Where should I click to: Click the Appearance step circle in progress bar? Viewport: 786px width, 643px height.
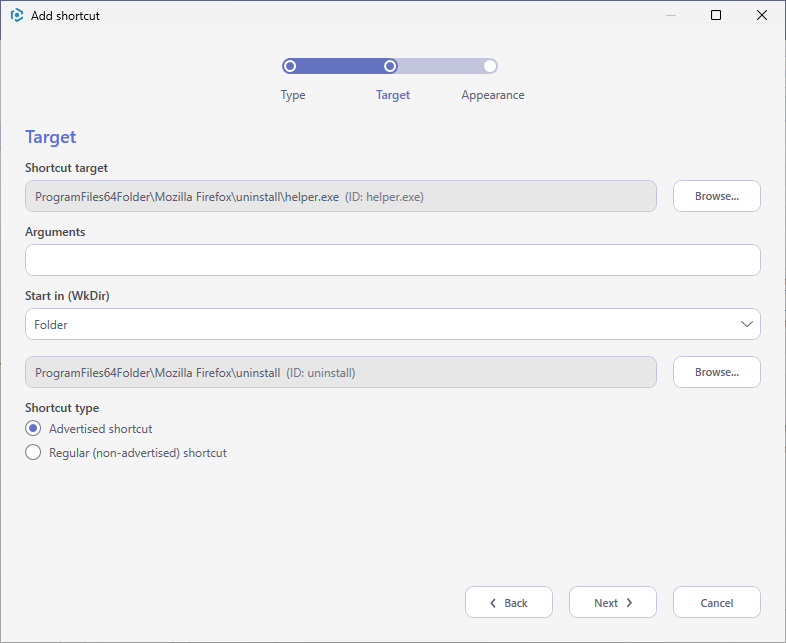490,66
